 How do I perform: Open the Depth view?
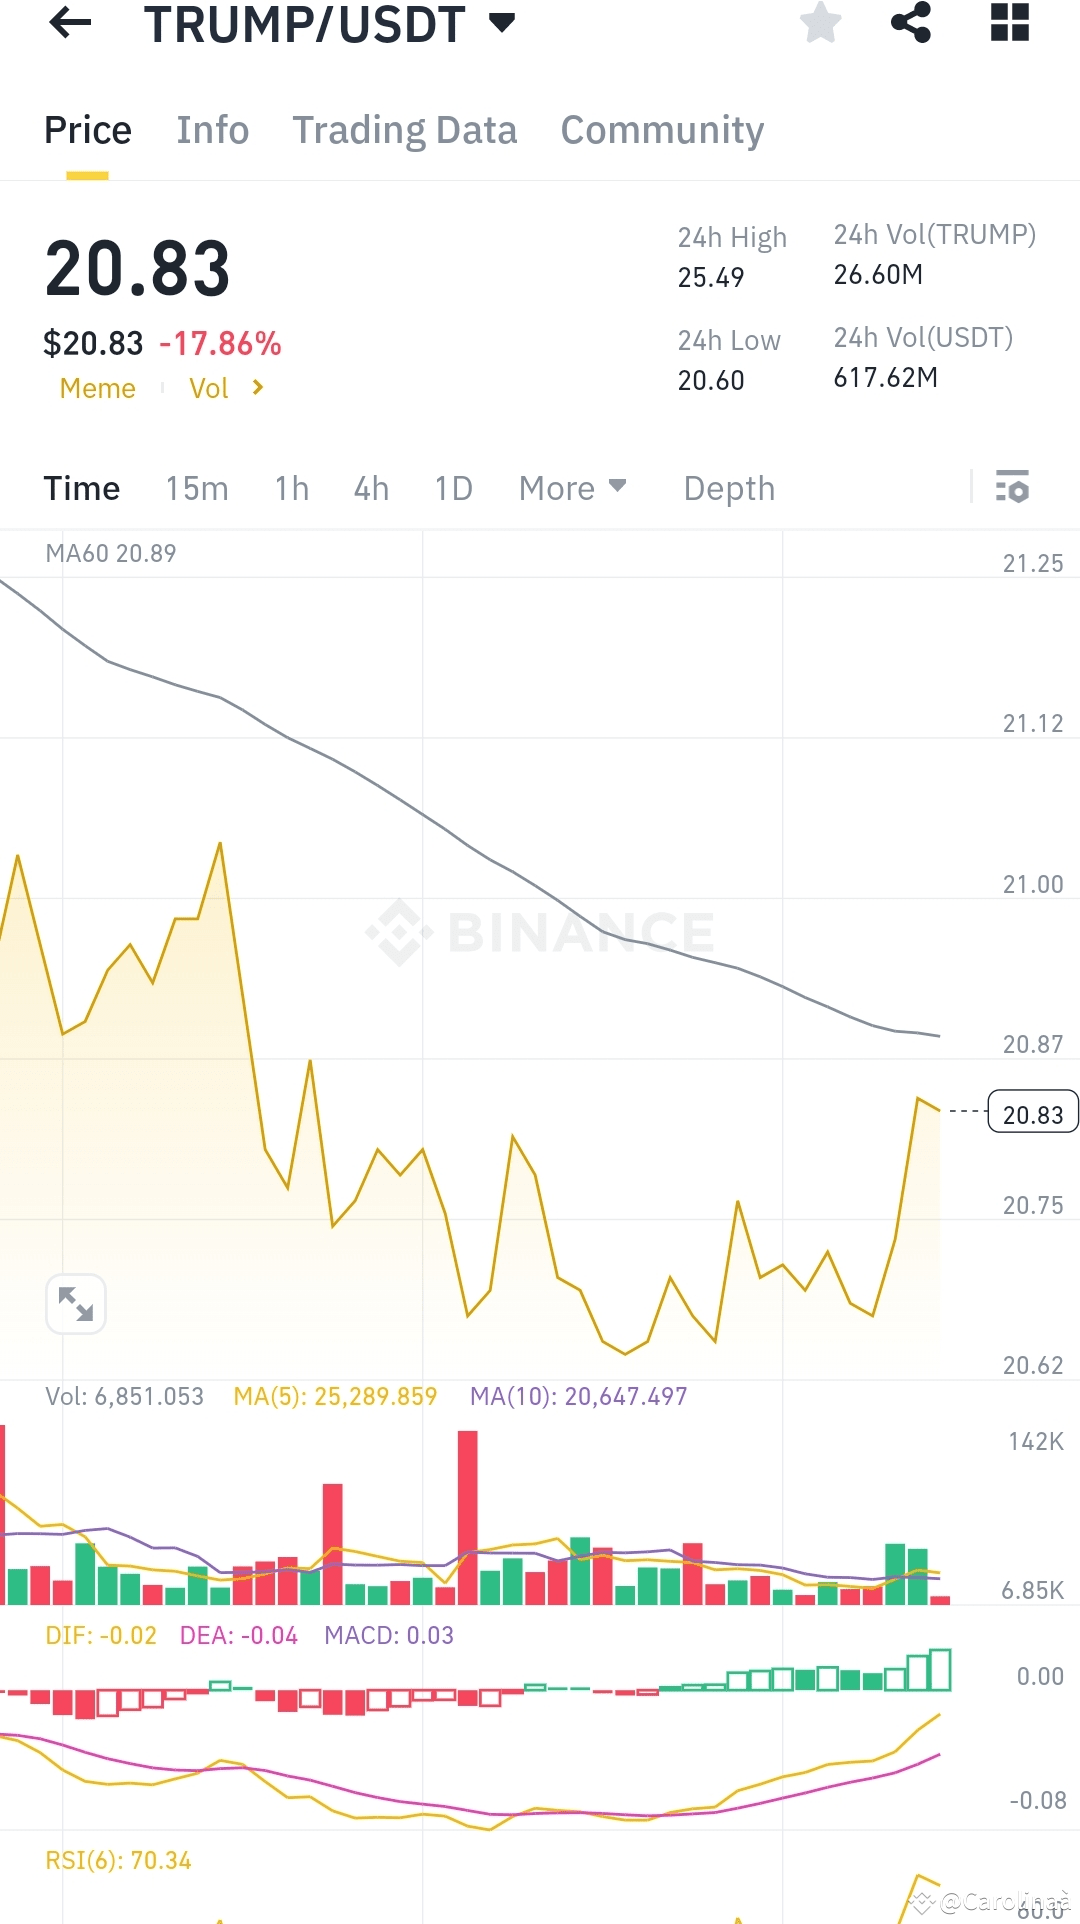tap(729, 488)
